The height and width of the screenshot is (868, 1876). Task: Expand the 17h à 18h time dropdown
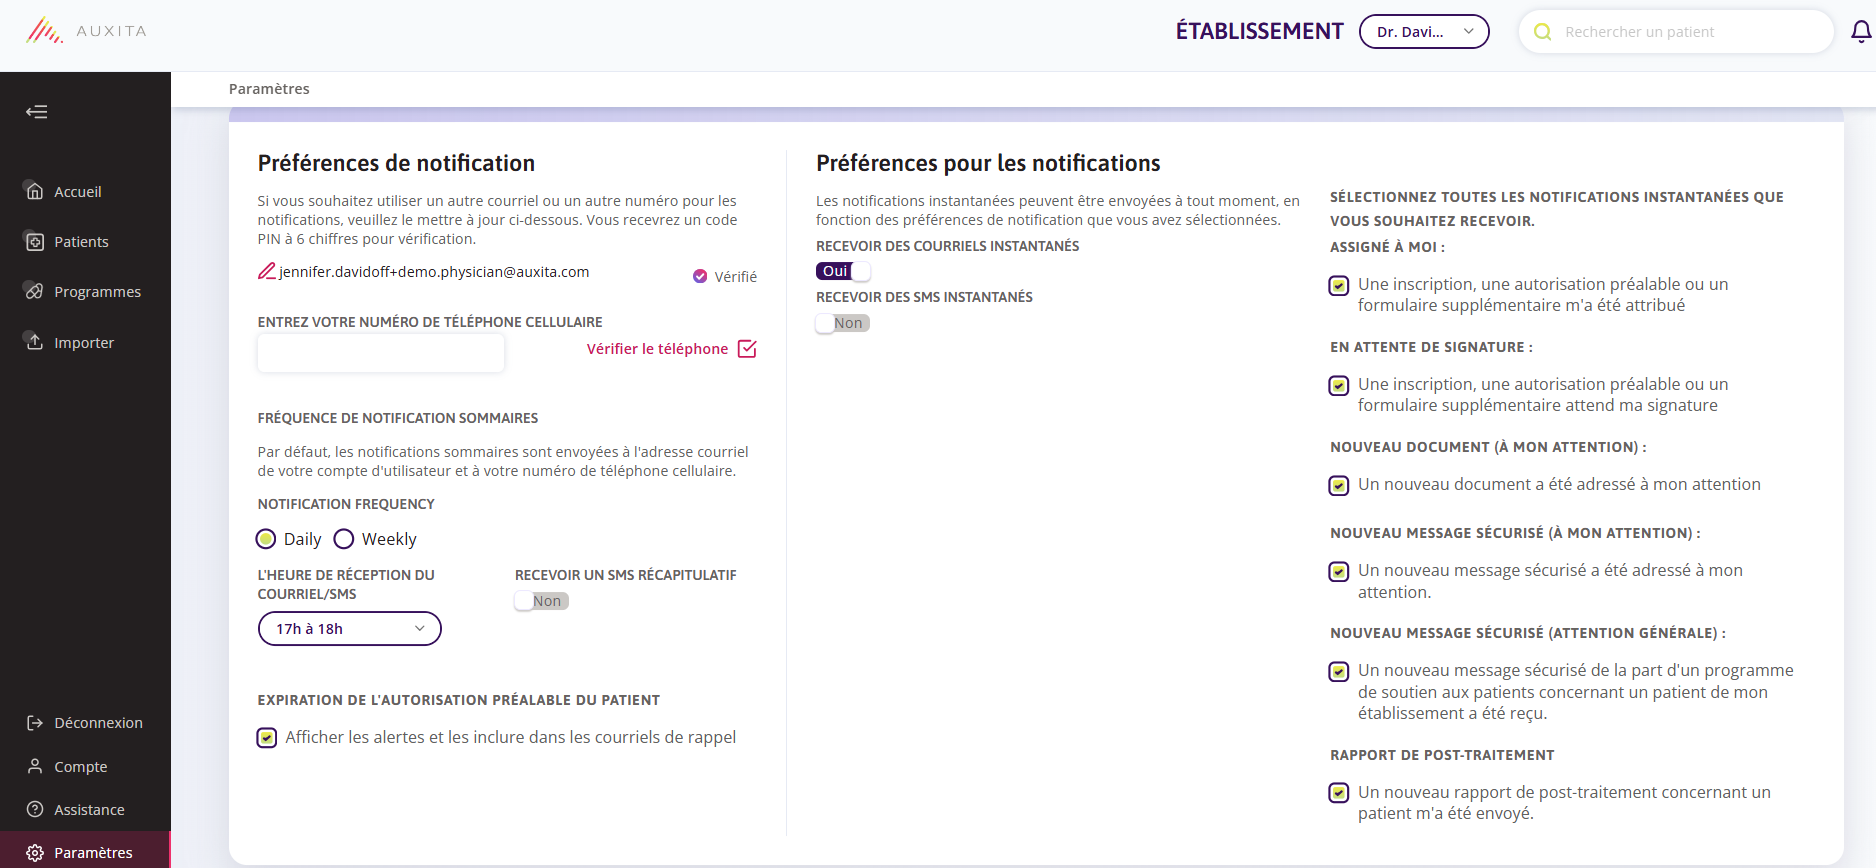pos(350,629)
